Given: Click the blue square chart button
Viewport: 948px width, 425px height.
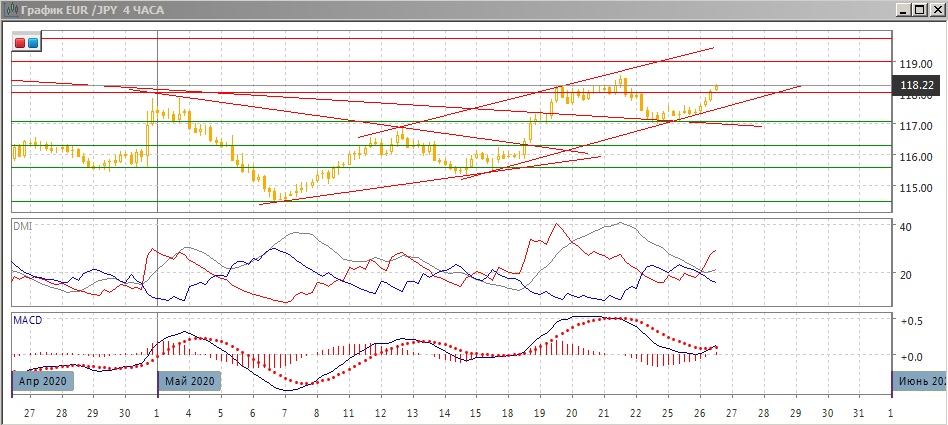Looking at the screenshot, I should (32, 43).
